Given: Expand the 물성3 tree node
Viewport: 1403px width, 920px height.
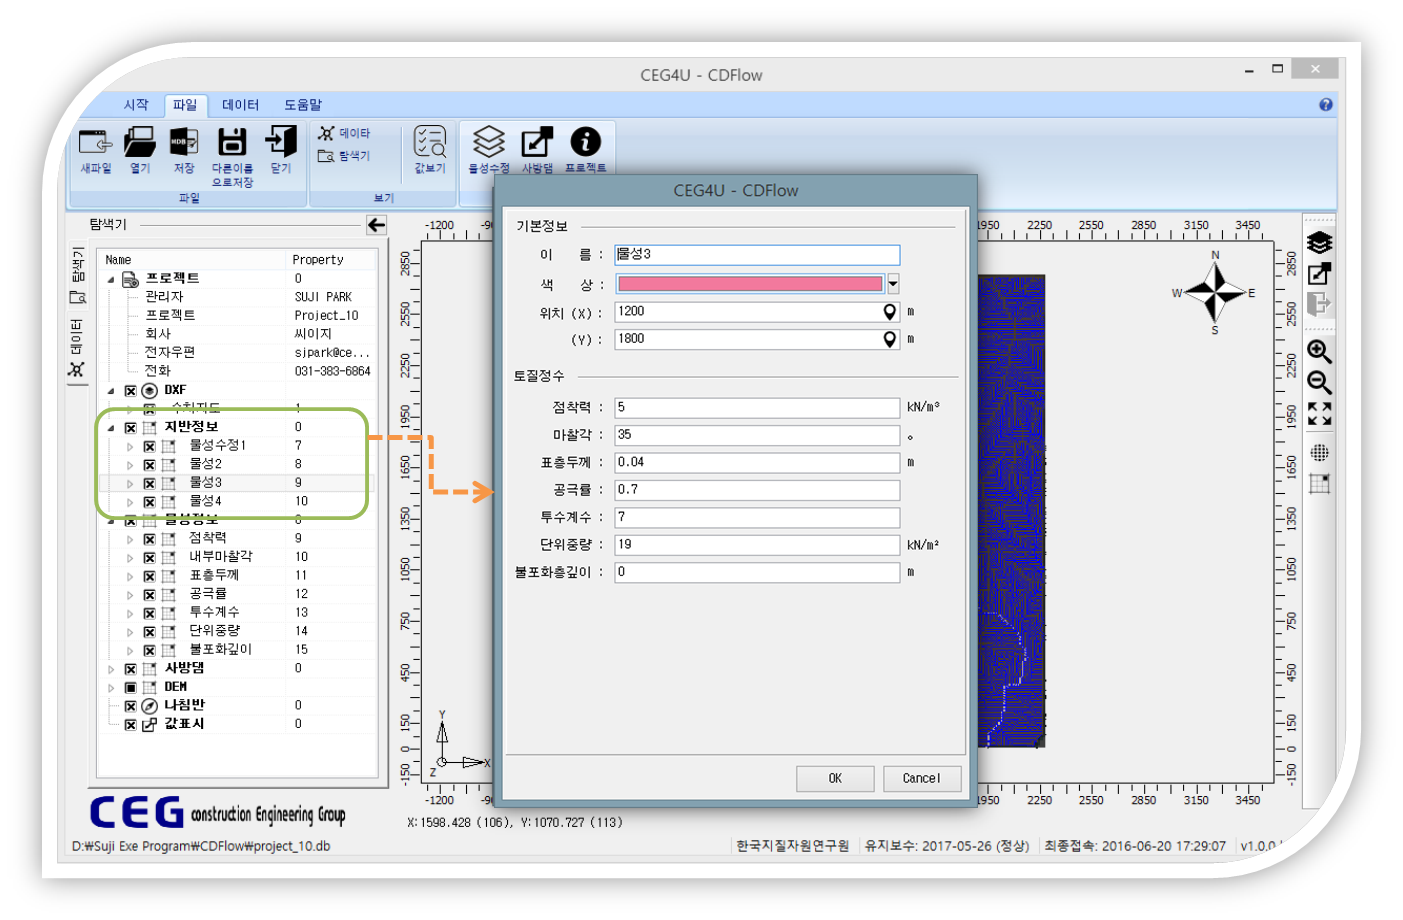Looking at the screenshot, I should [130, 484].
